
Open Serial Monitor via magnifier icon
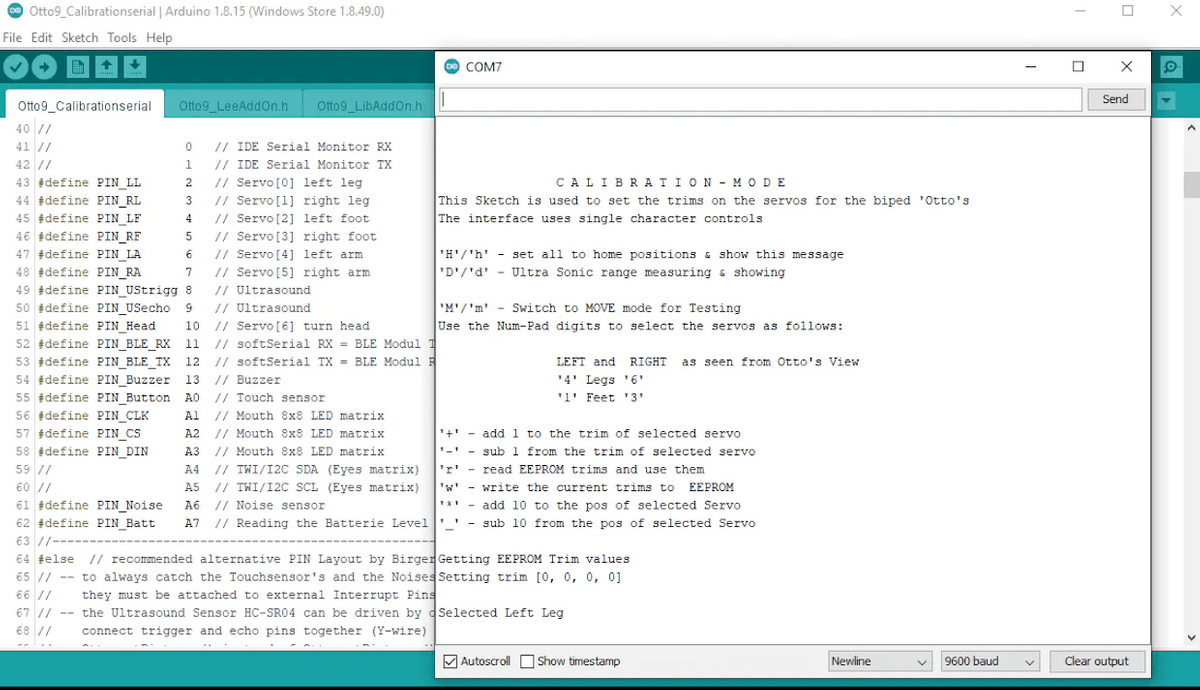(x=1171, y=67)
